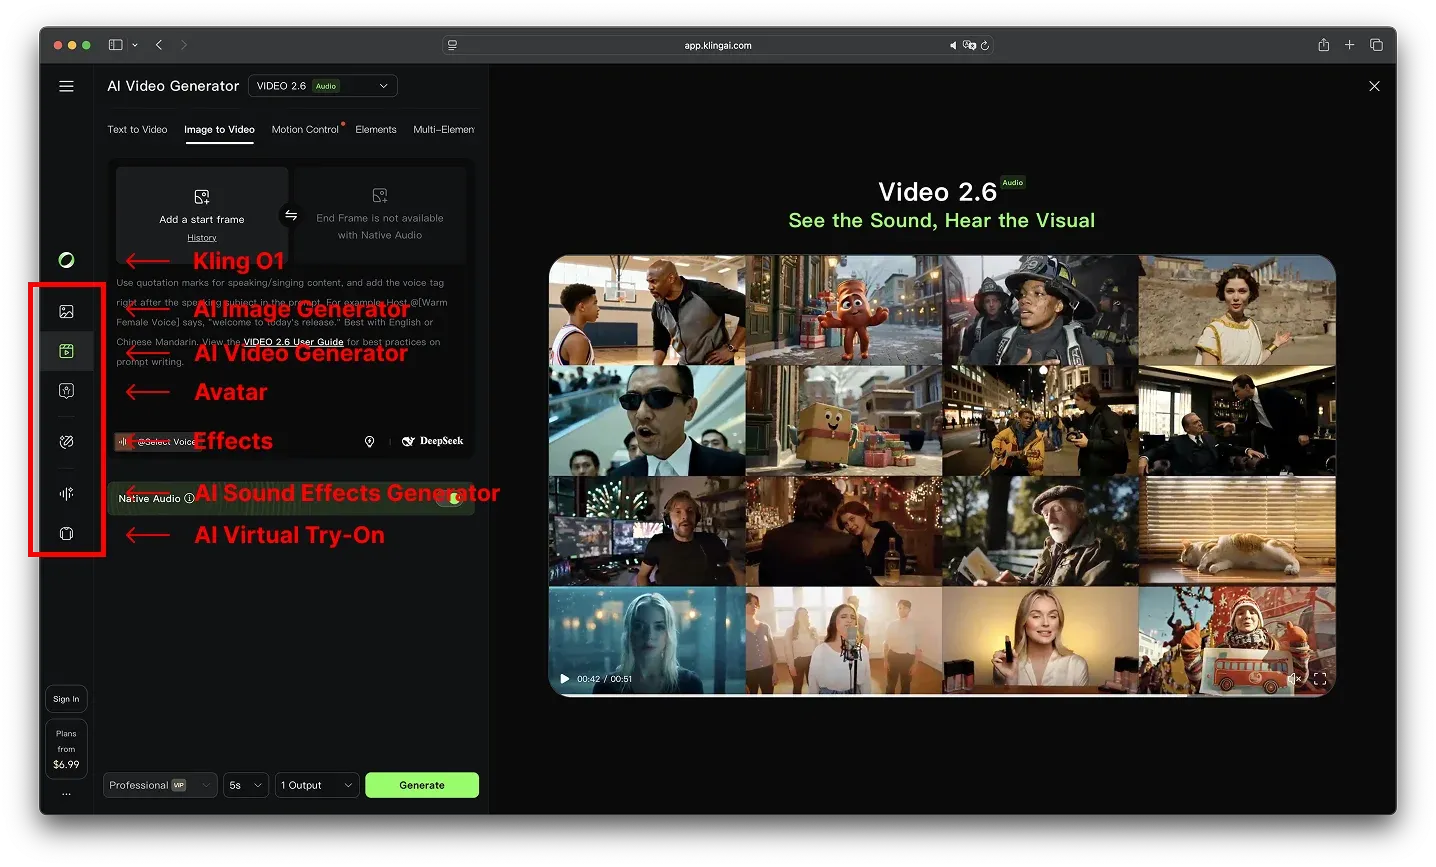
Task: Click the Kling logo above the sidebar tools
Action: (x=66, y=260)
